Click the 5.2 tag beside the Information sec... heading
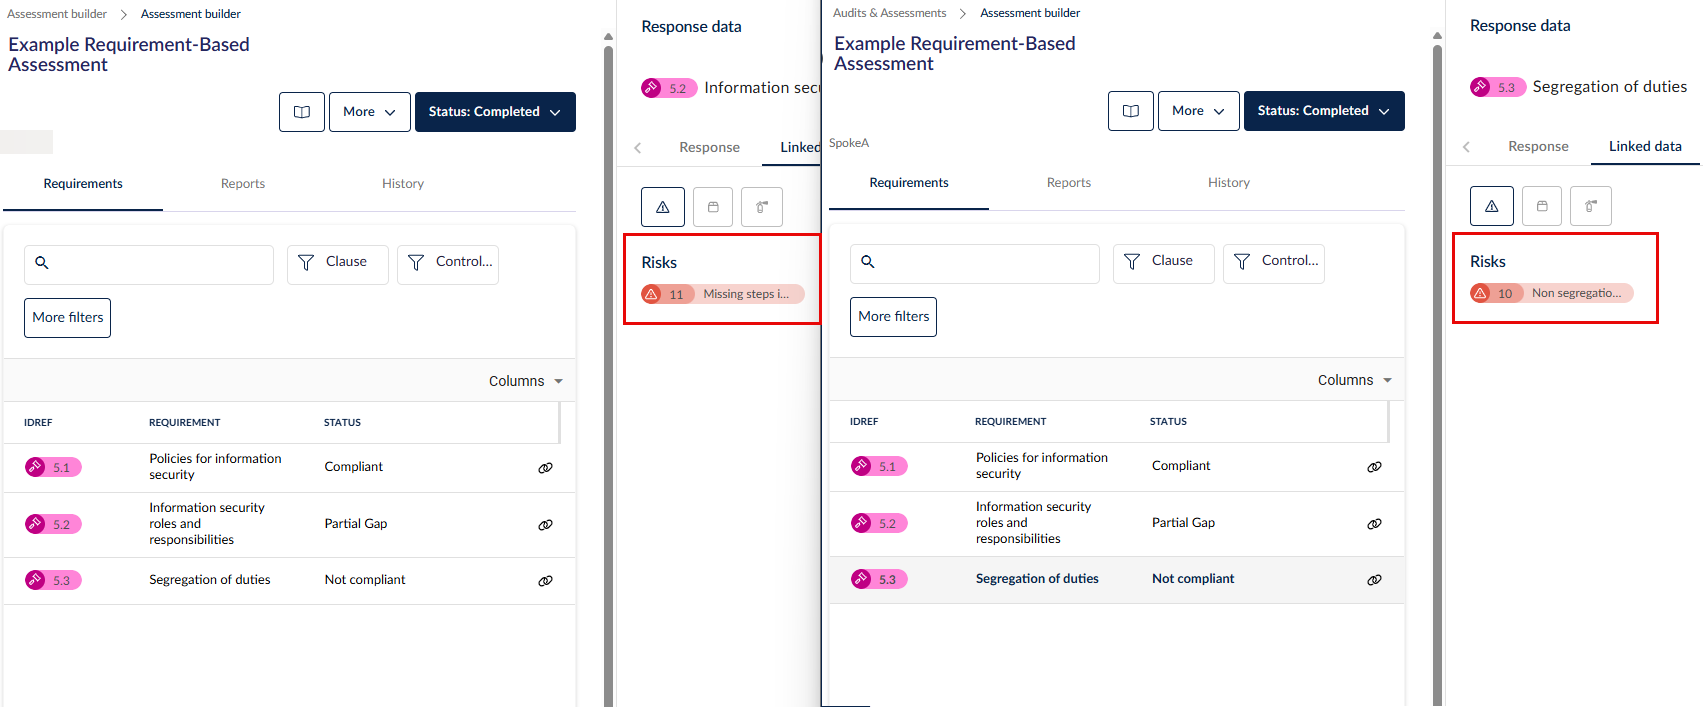 (668, 88)
